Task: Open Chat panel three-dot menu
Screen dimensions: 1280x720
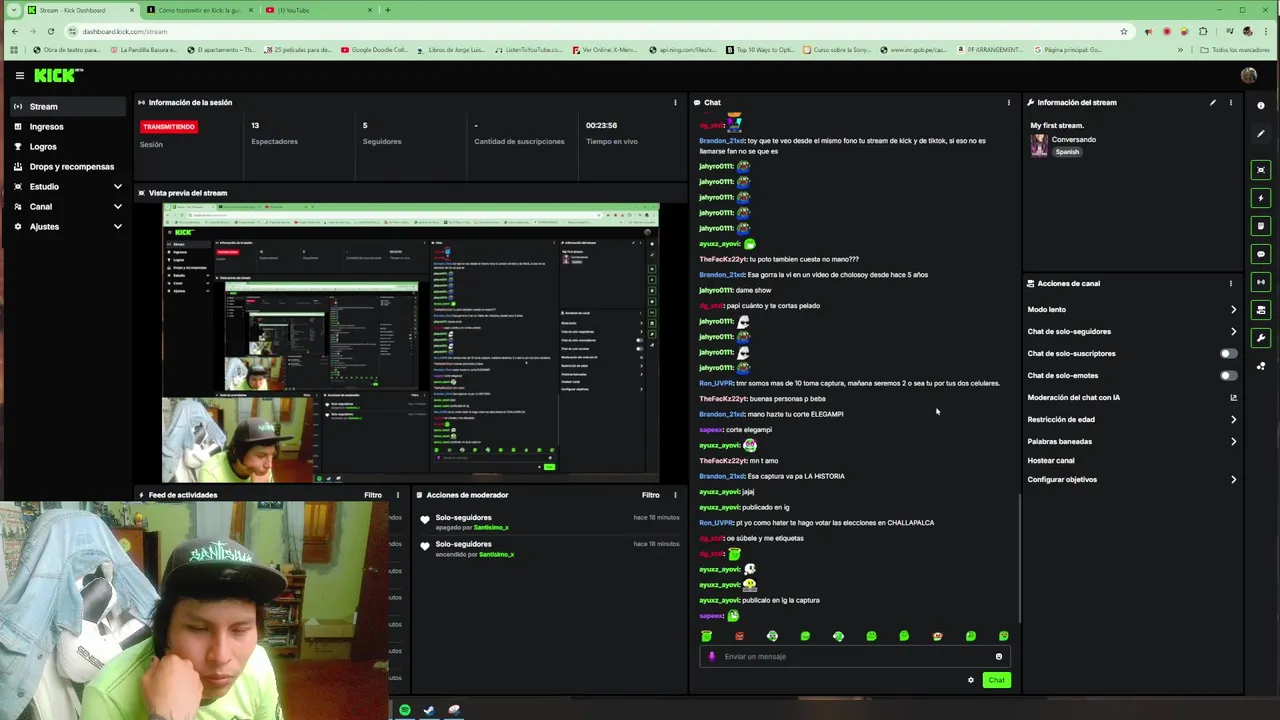Action: (1008, 102)
